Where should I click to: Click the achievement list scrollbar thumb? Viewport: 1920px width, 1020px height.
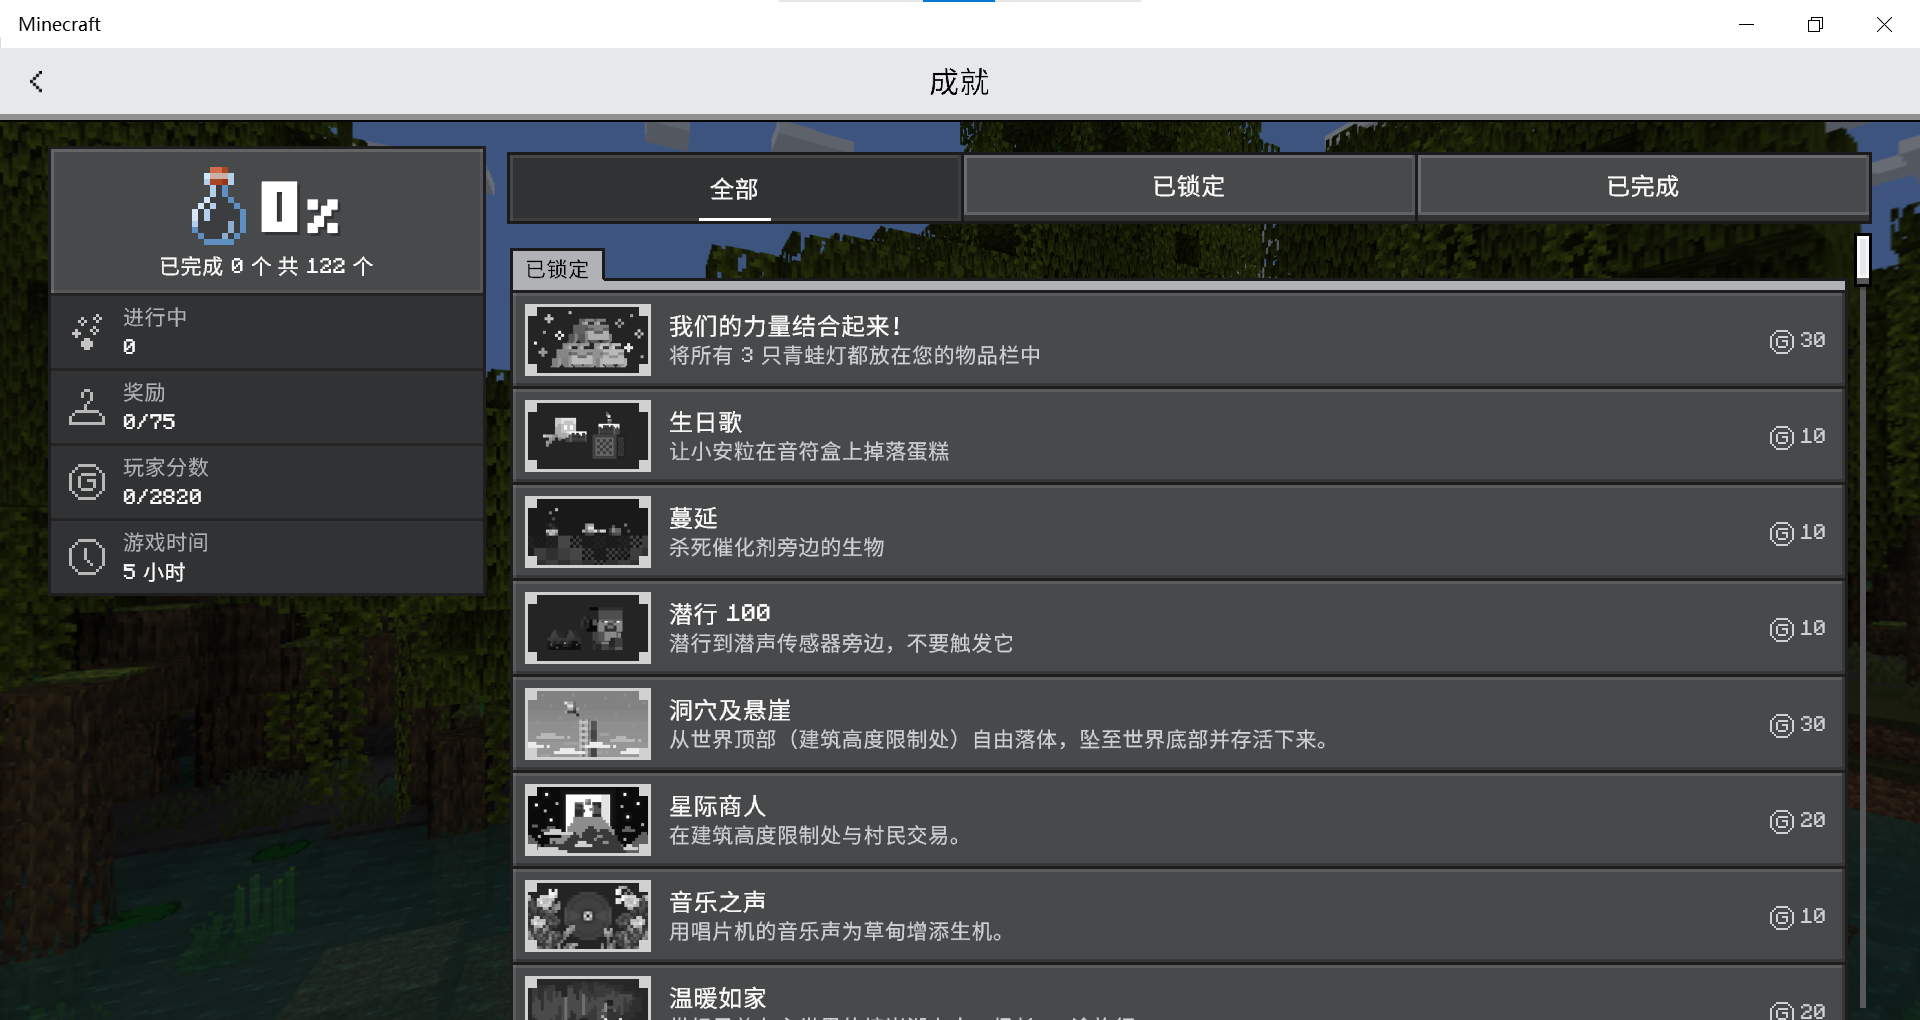tap(1863, 259)
